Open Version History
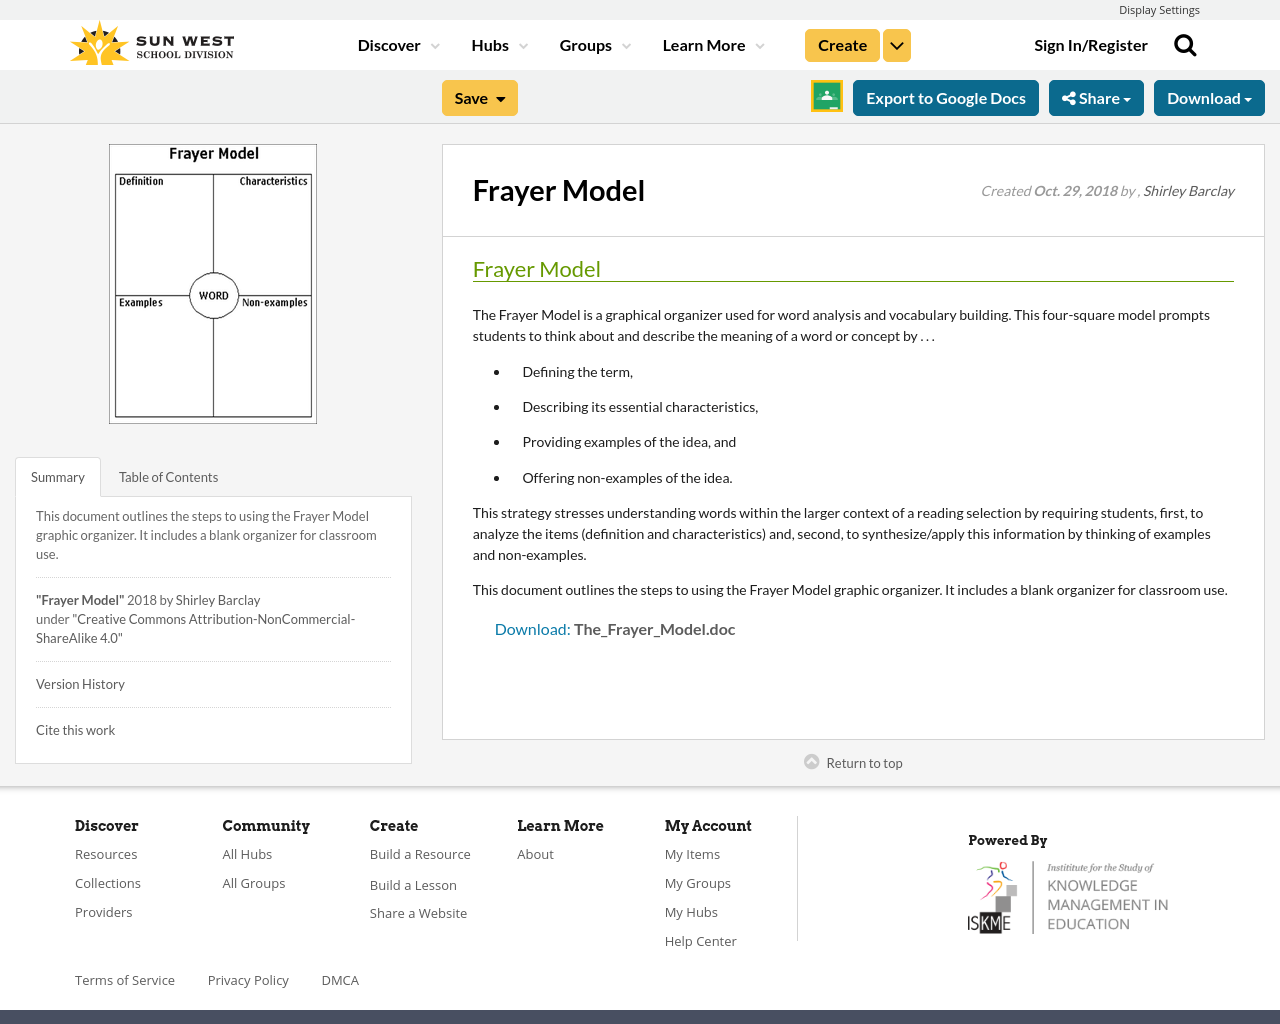 tap(80, 684)
